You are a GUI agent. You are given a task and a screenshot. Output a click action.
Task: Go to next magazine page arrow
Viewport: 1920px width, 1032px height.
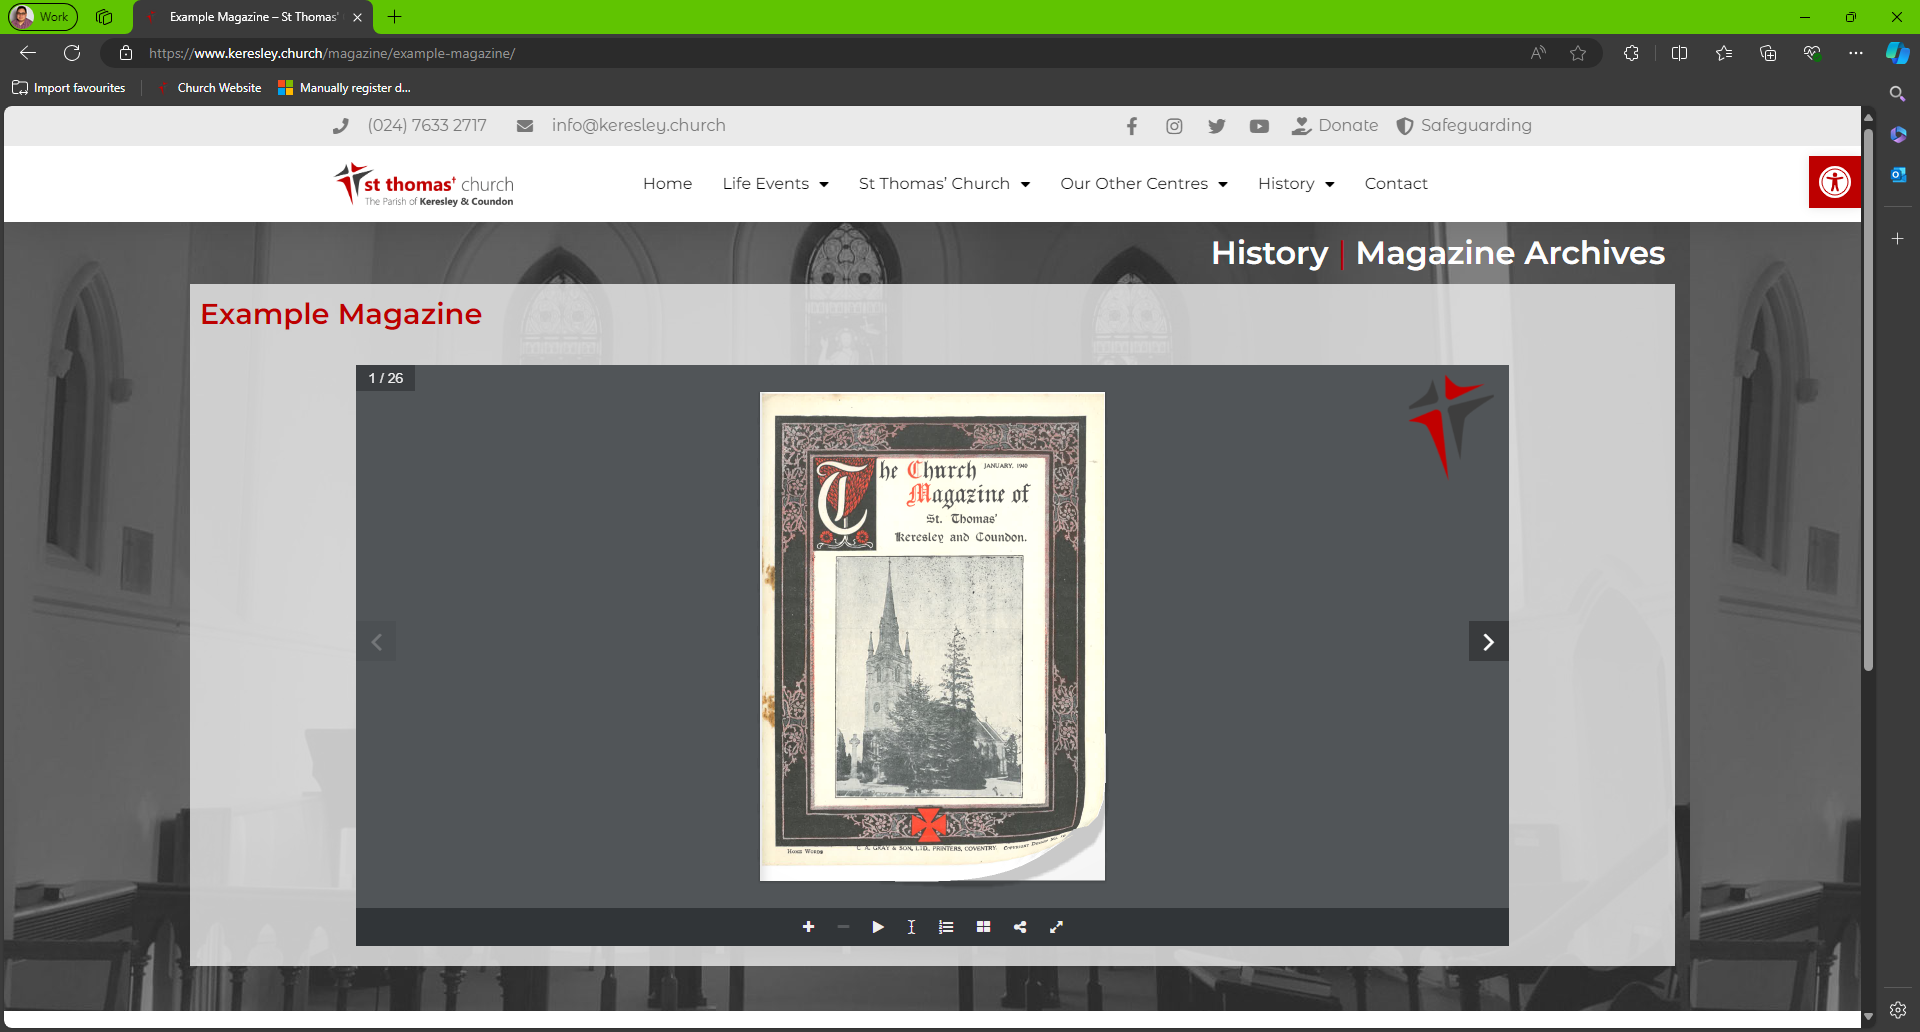coord(1488,642)
